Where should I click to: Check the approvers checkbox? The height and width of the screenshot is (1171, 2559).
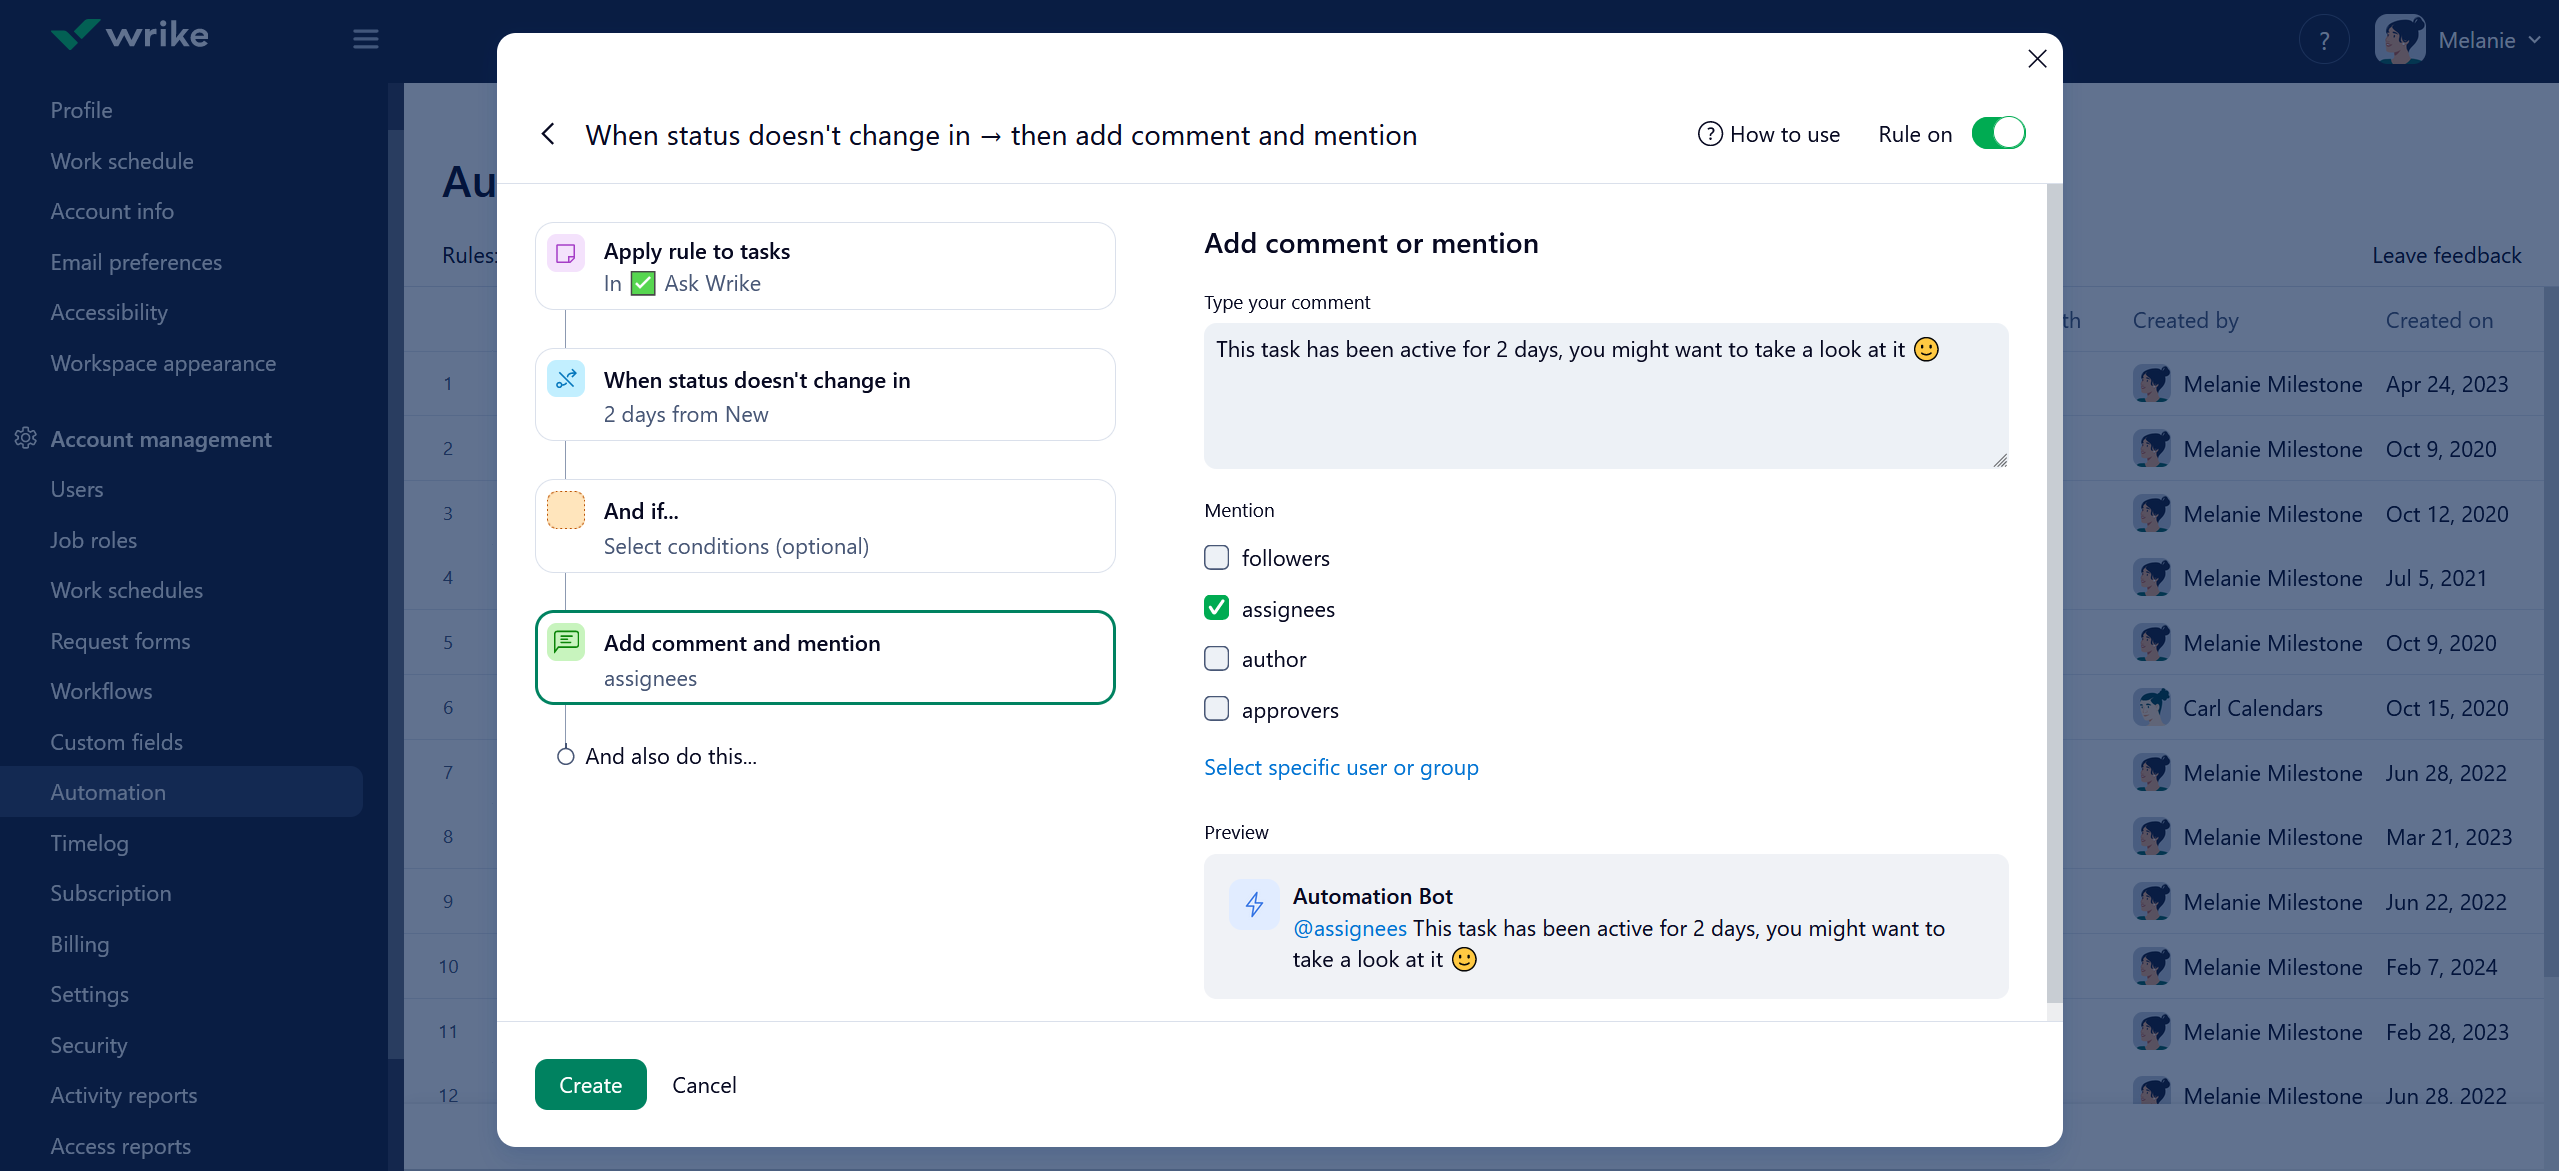coord(1216,709)
